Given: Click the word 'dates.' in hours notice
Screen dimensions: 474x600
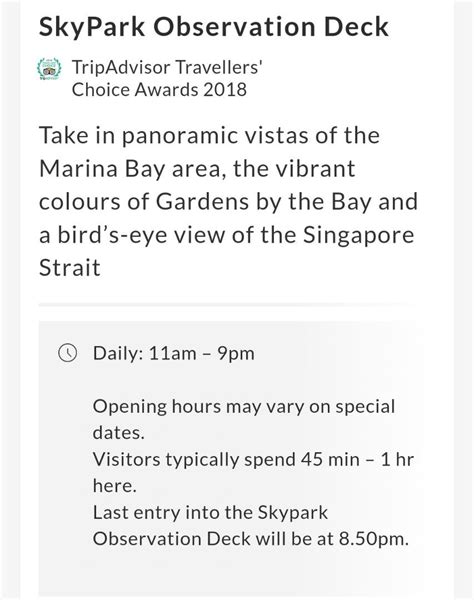Looking at the screenshot, I should tap(119, 433).
